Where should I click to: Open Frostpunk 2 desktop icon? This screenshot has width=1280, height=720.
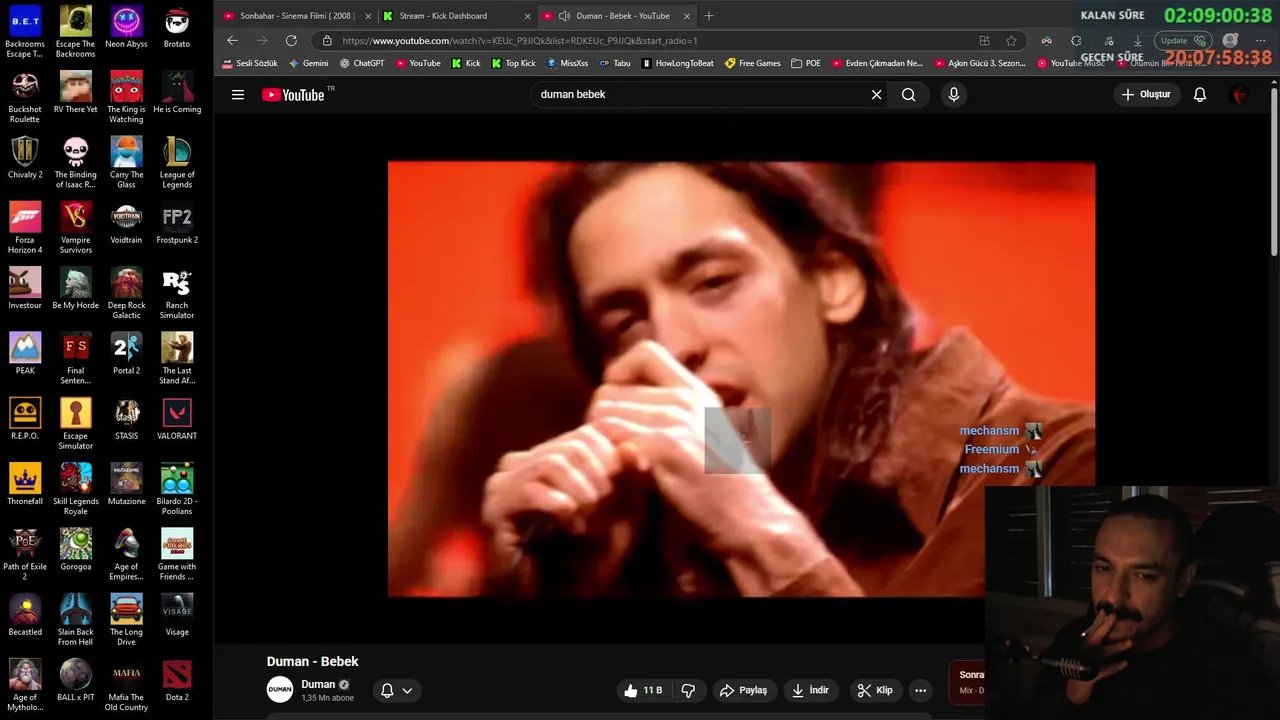click(177, 223)
